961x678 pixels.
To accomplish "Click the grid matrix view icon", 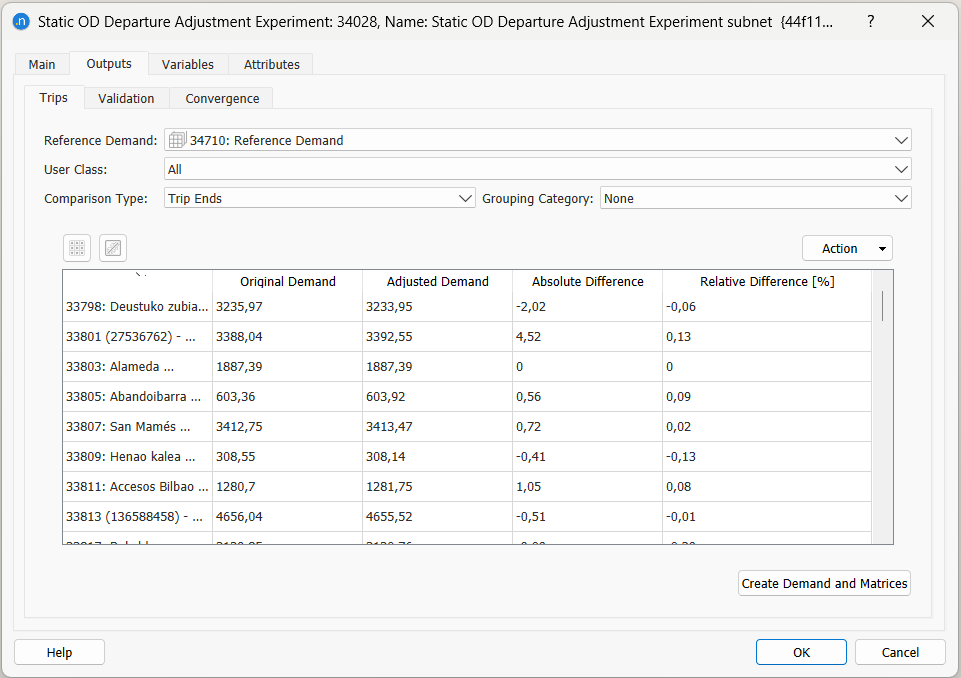I will tap(77, 248).
